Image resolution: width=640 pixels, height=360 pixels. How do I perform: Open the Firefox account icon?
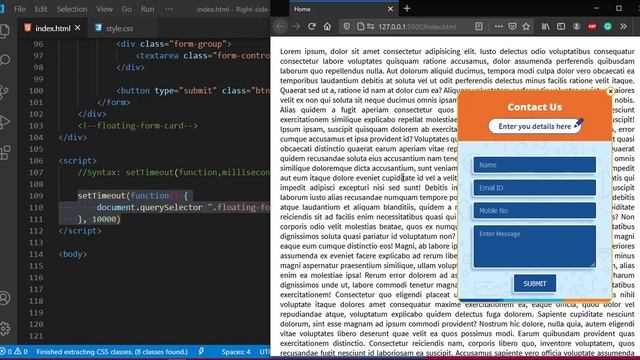coord(576,27)
